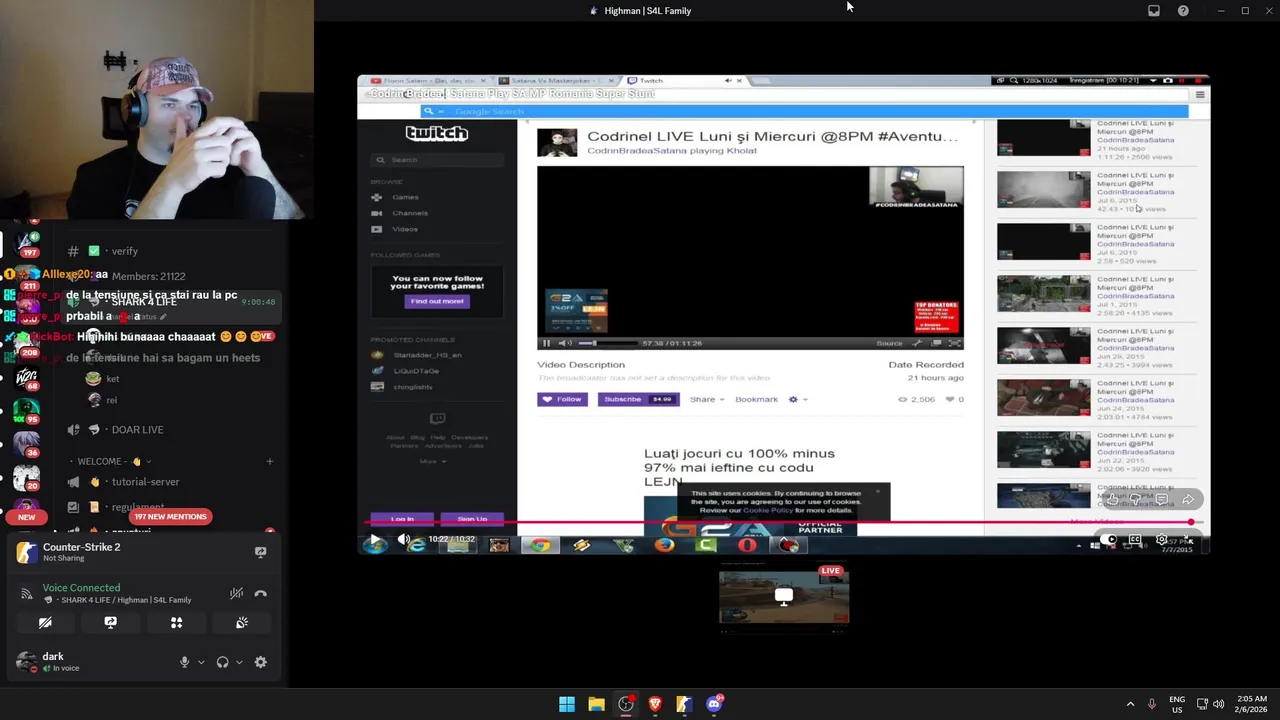Open gear dropdown beside Bookmark
This screenshot has height=720, width=1280.
(x=797, y=399)
